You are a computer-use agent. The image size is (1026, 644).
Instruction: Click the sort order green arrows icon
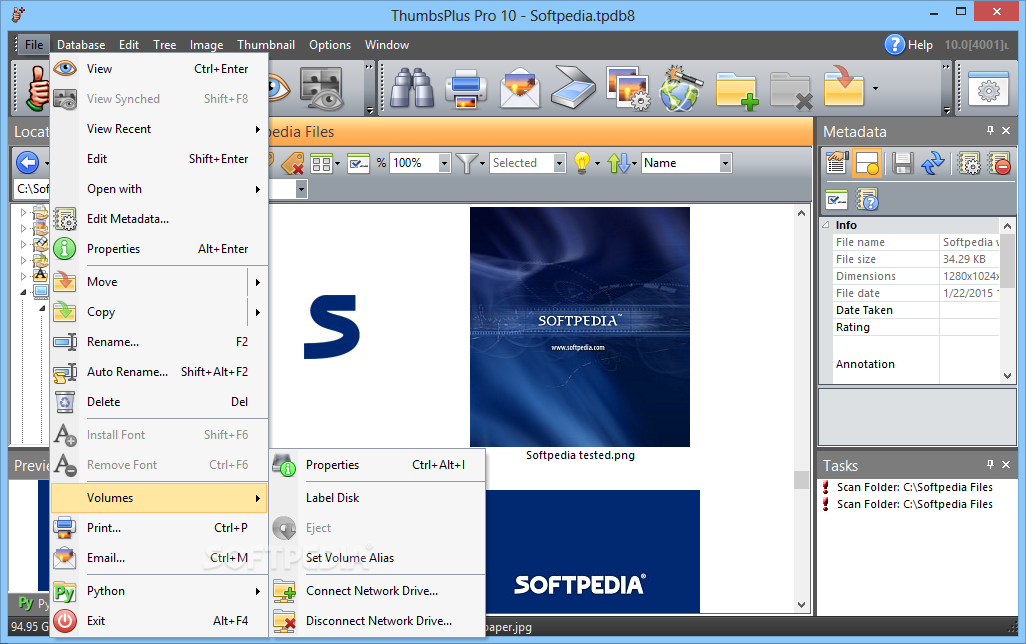click(618, 163)
